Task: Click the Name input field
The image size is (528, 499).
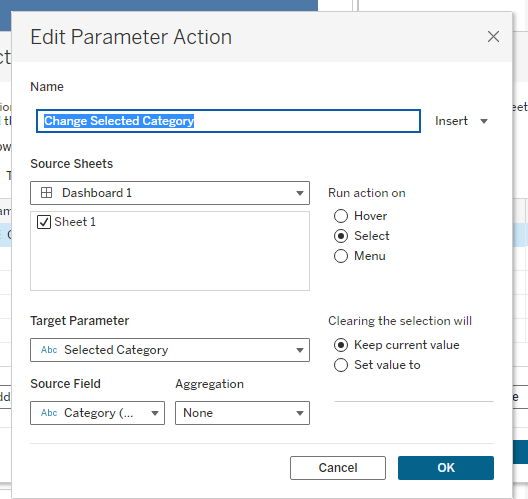Action: pos(228,121)
